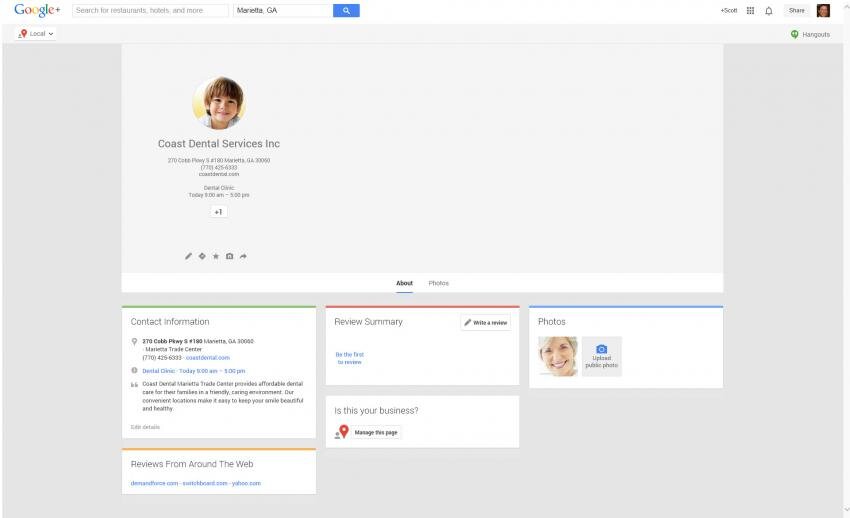
Task: Click Be the first to review link
Action: point(350,358)
